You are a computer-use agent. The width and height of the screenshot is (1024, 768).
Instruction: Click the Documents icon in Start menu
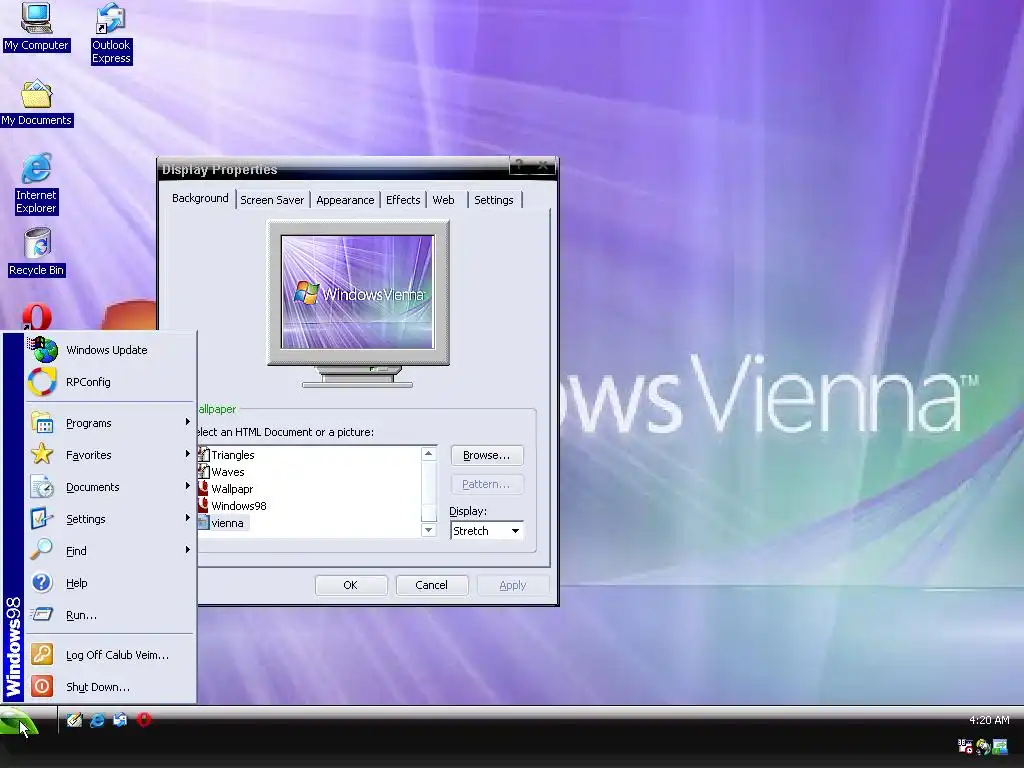[42, 487]
